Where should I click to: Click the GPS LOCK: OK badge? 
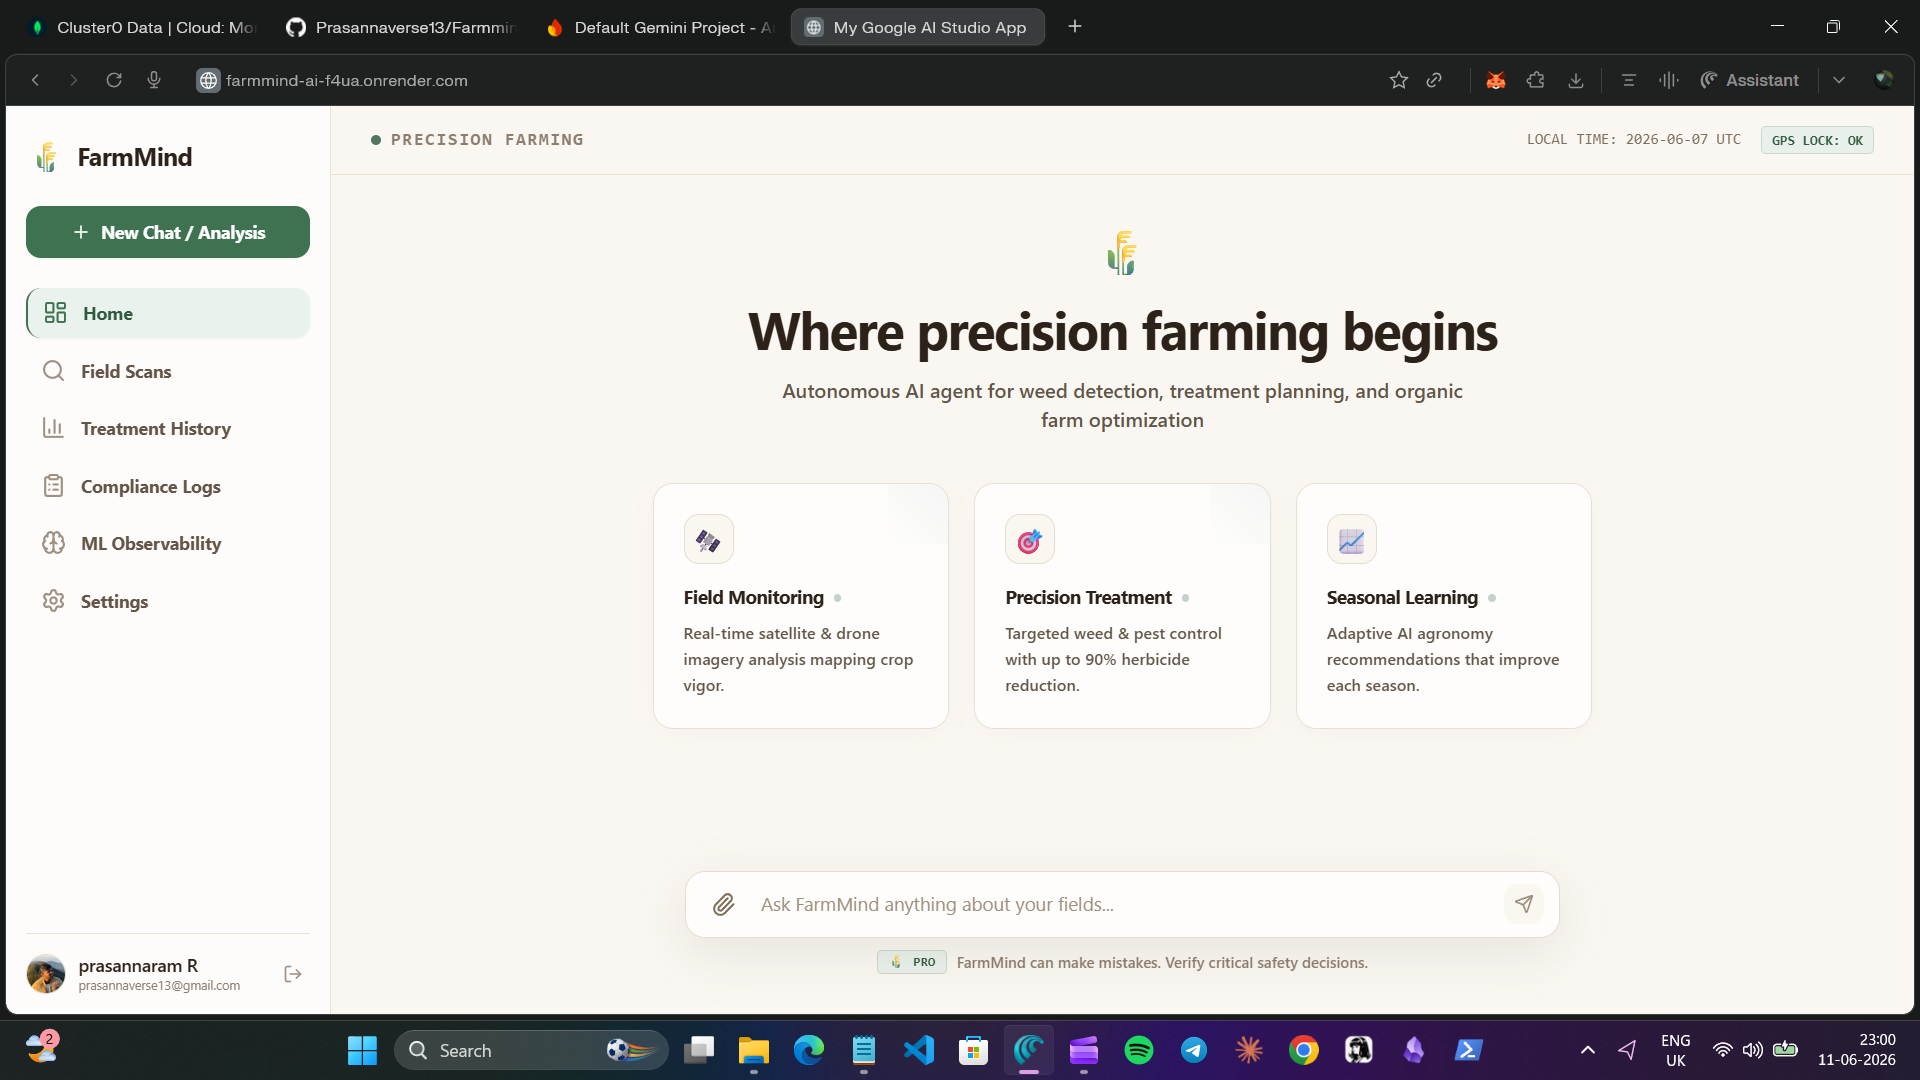[1817, 140]
